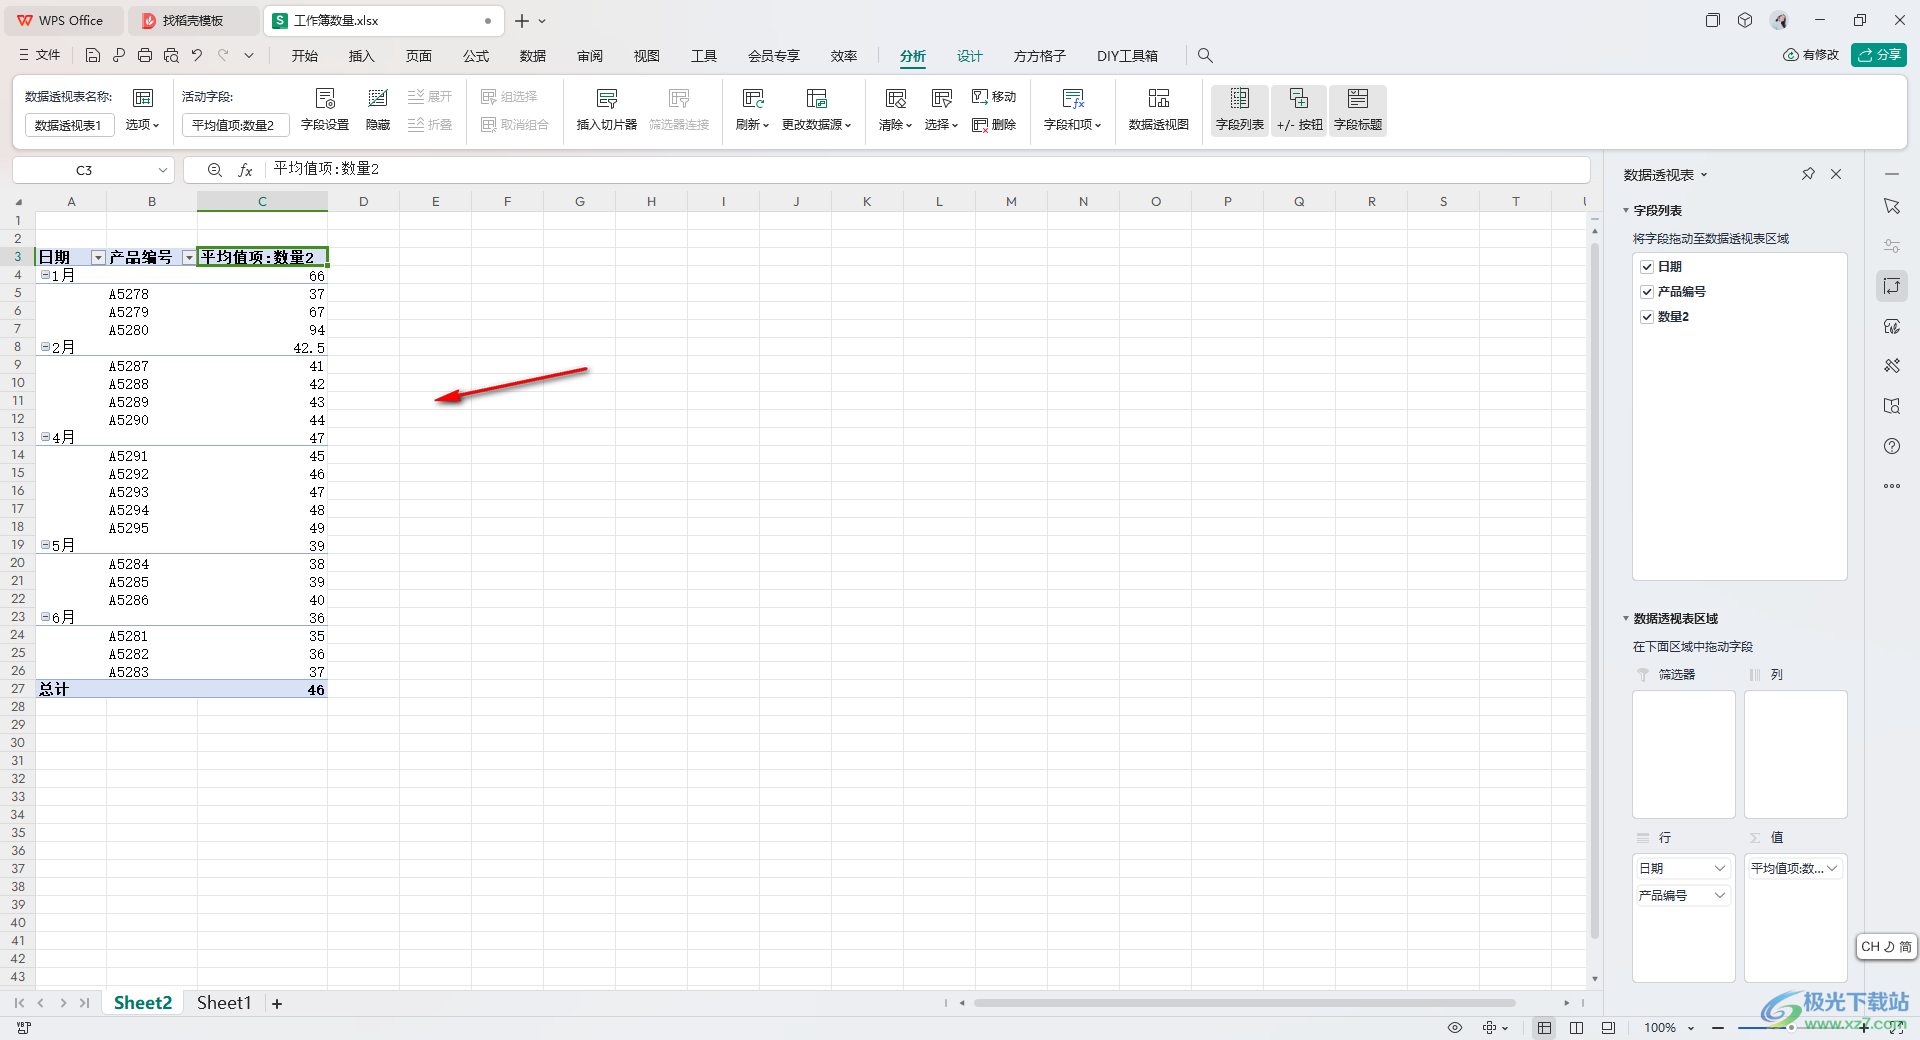Click the zoom slider in status bar
The image size is (1920, 1040).
point(1790,1028)
